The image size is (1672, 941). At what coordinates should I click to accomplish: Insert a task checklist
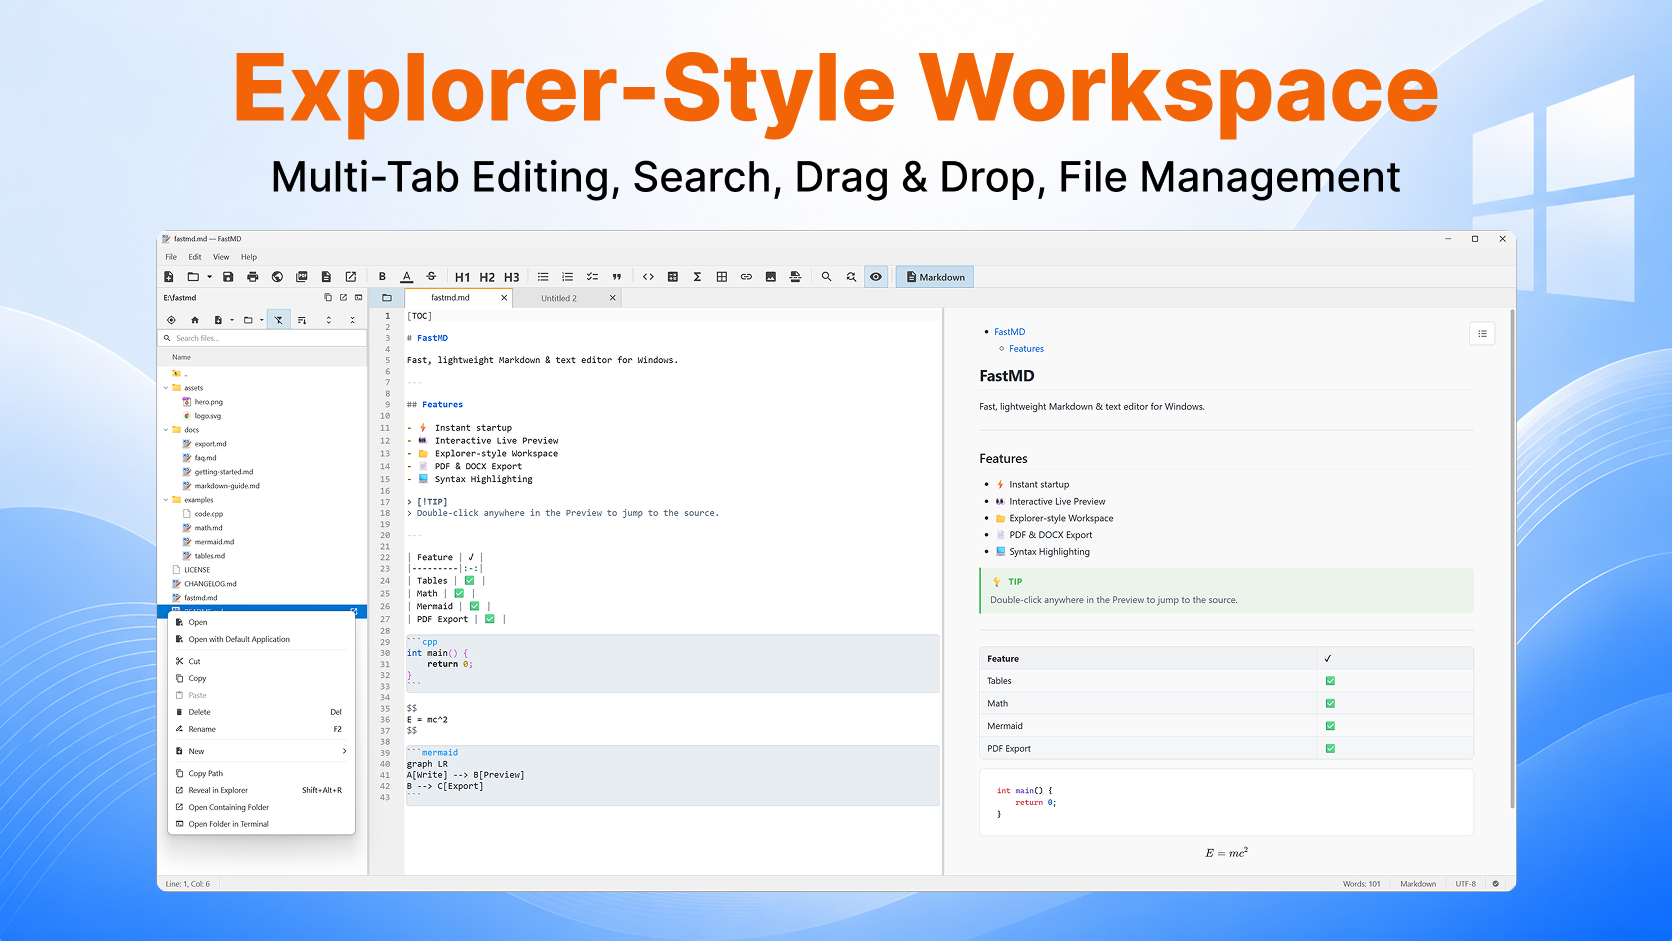[592, 277]
